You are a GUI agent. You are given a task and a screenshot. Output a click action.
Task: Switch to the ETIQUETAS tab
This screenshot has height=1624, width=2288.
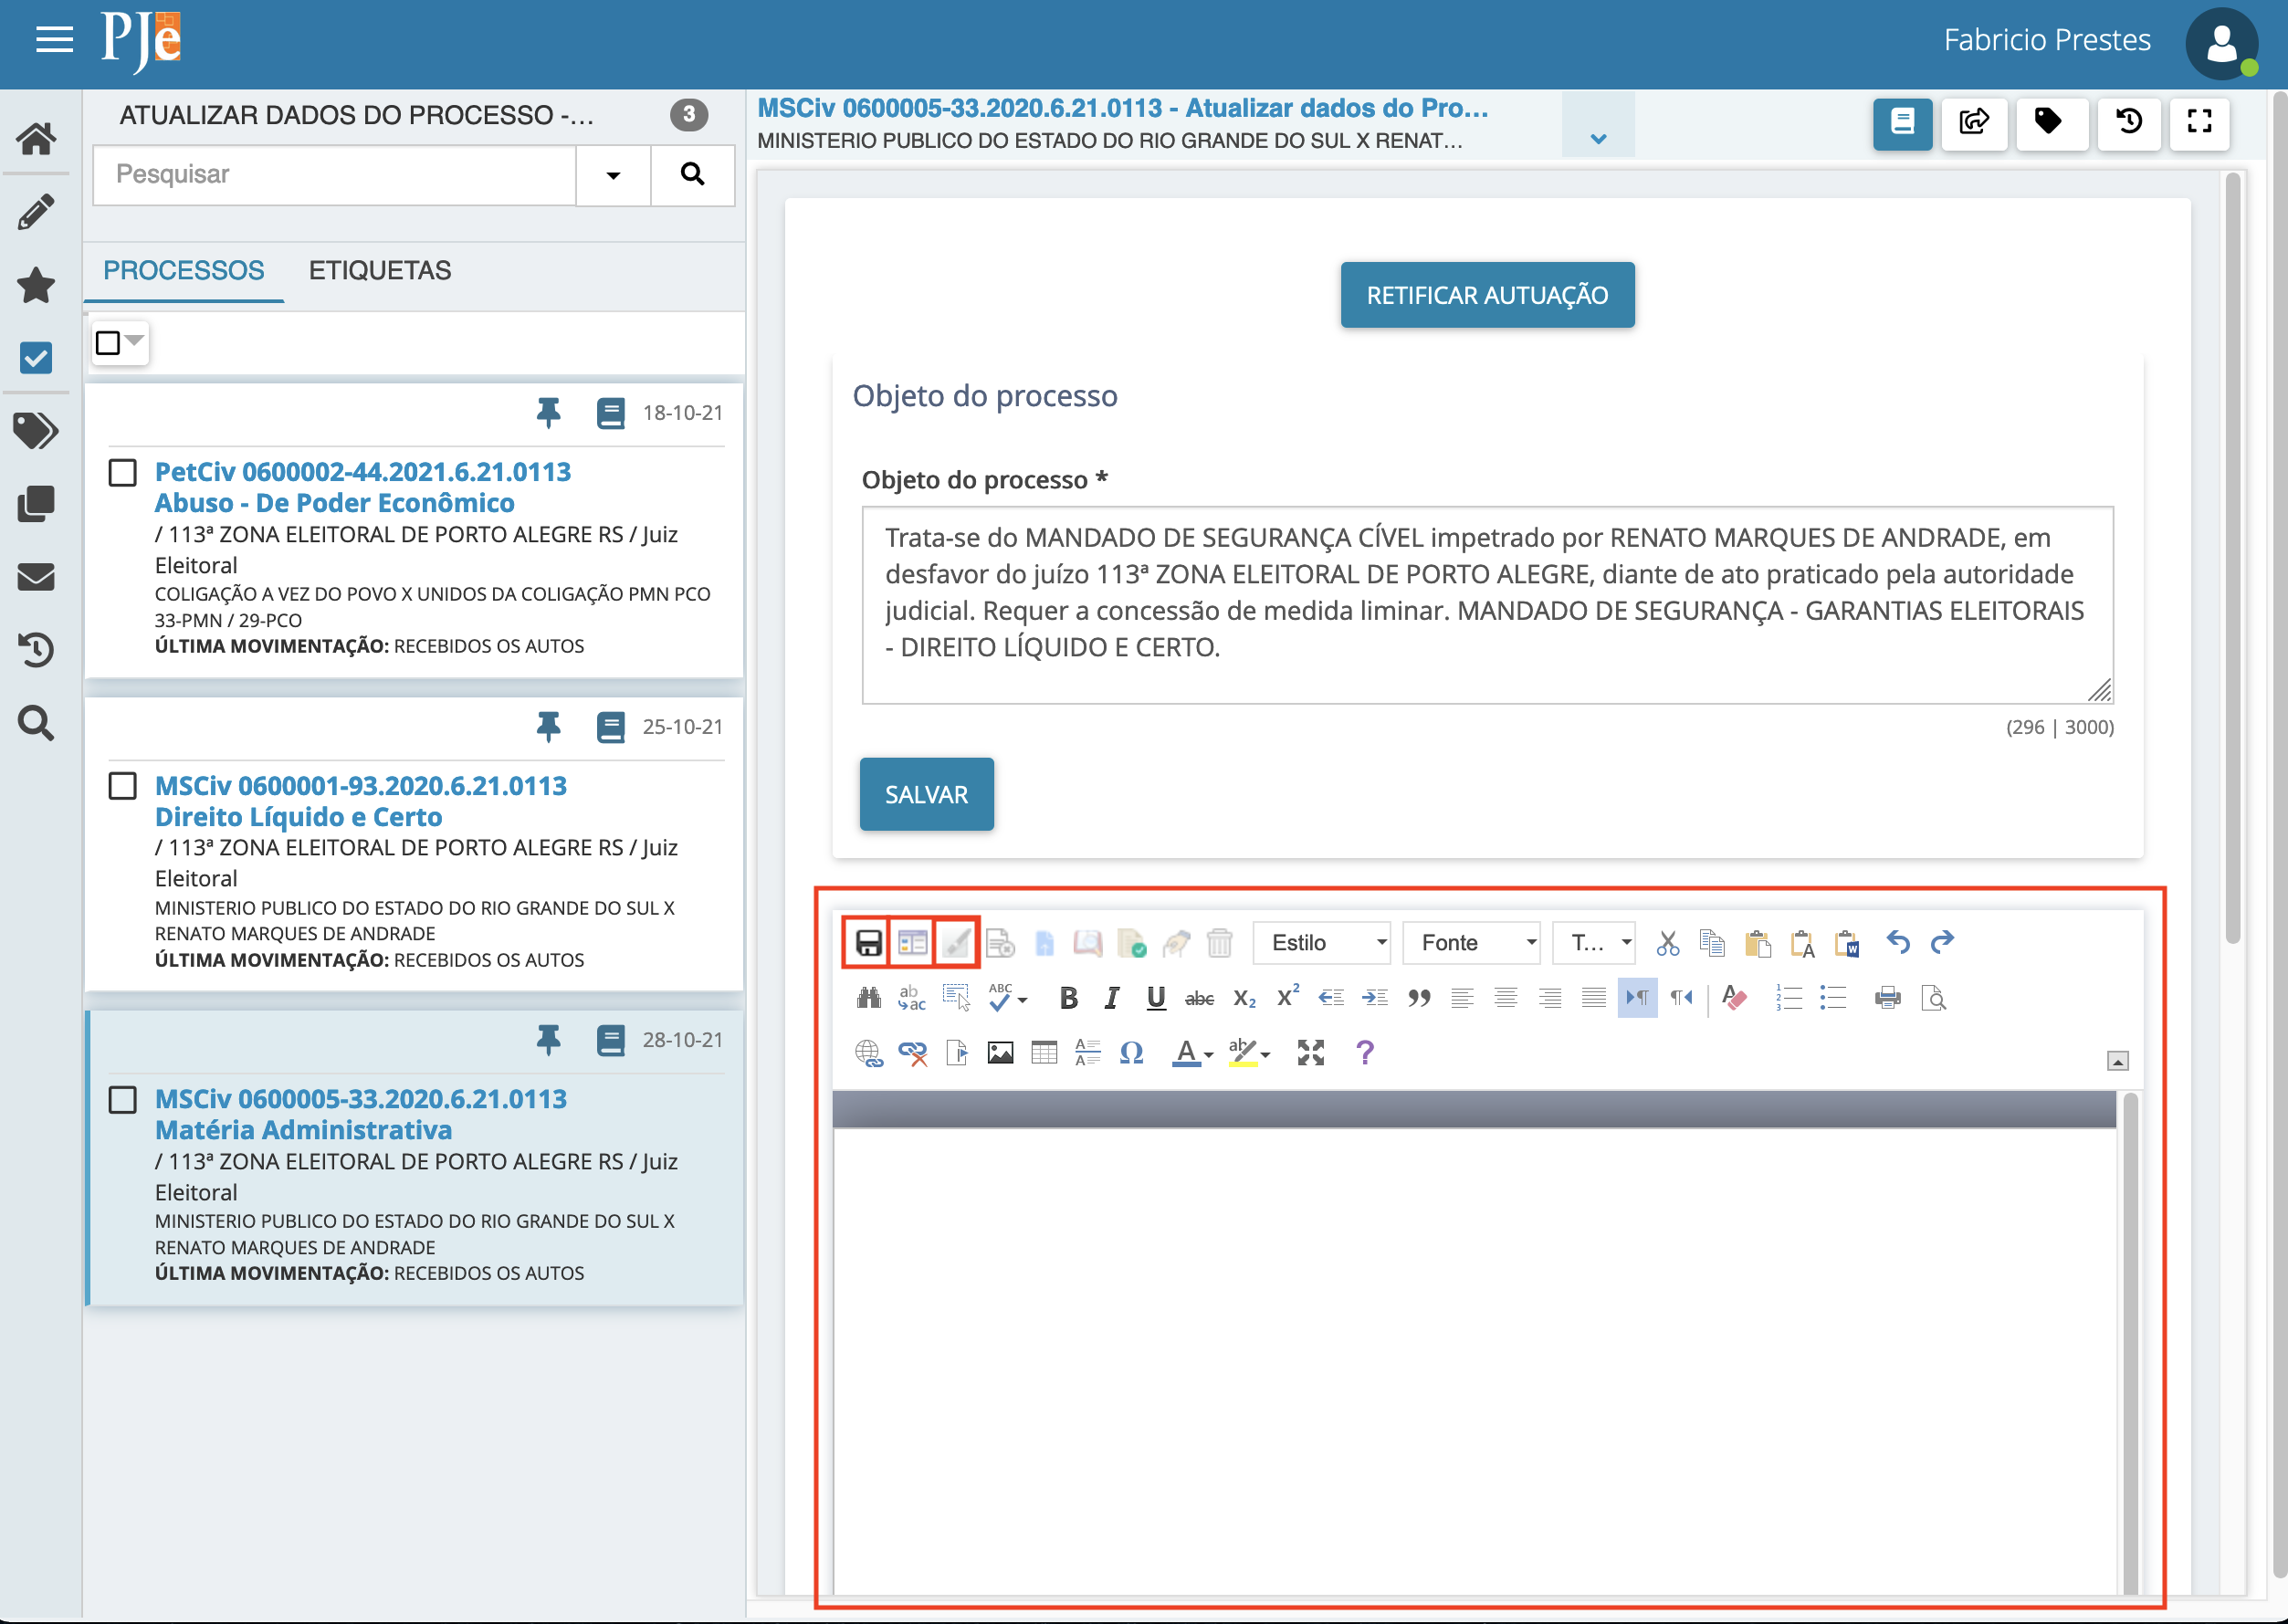pos(380,271)
